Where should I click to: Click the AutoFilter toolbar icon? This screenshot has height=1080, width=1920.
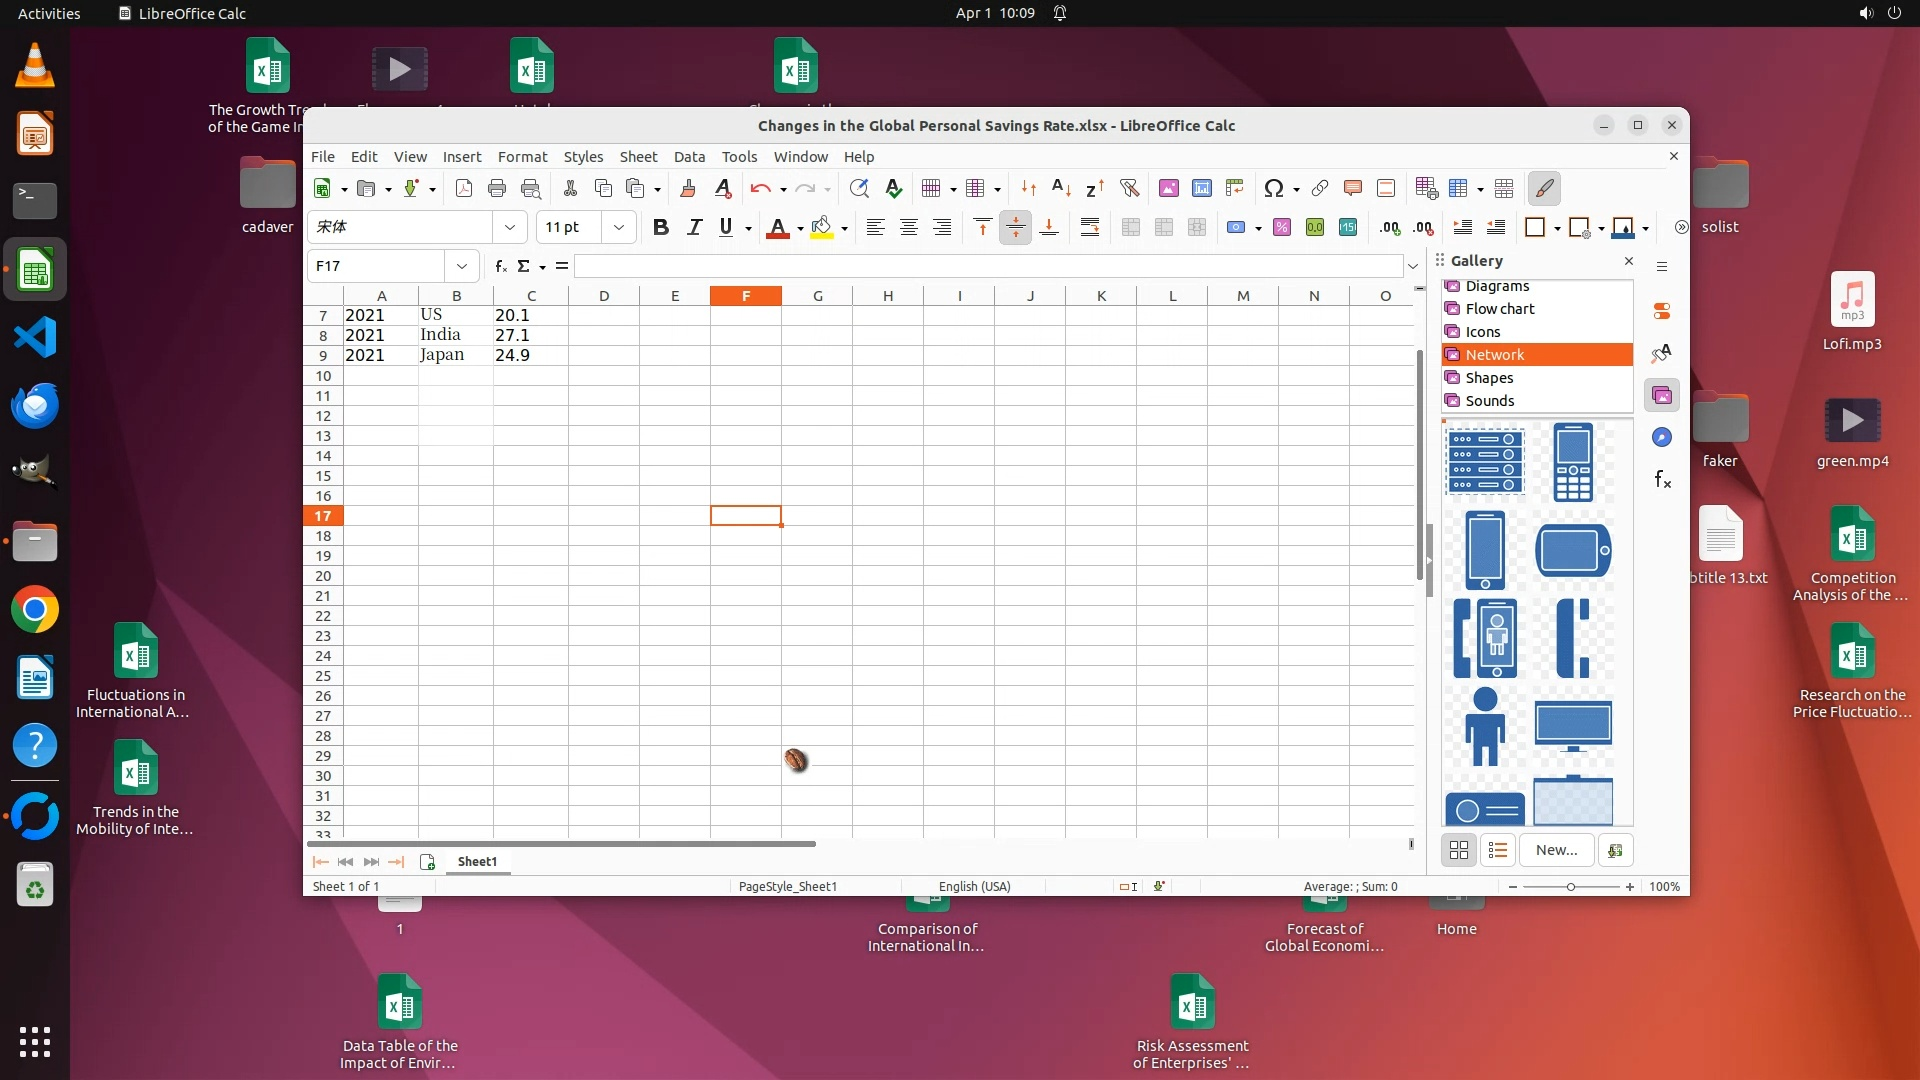(1129, 188)
